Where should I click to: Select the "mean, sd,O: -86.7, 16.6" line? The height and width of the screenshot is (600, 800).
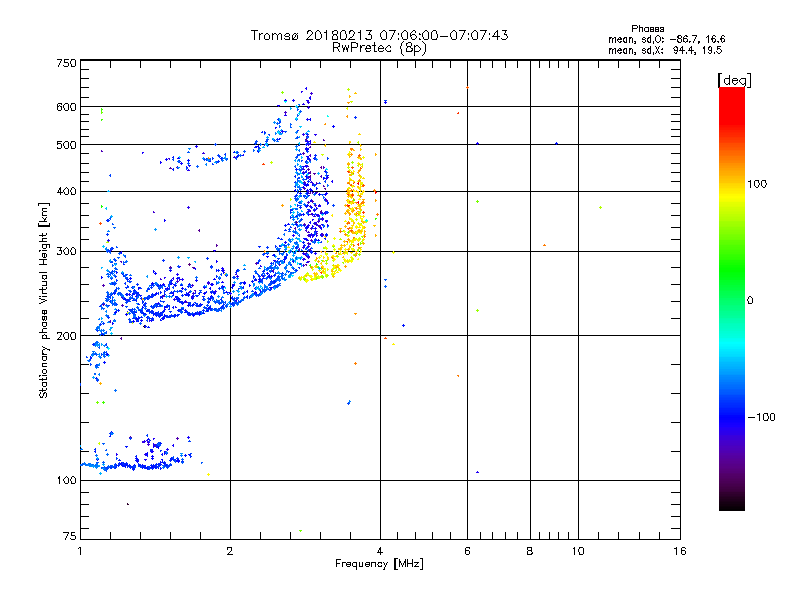[x=666, y=40]
